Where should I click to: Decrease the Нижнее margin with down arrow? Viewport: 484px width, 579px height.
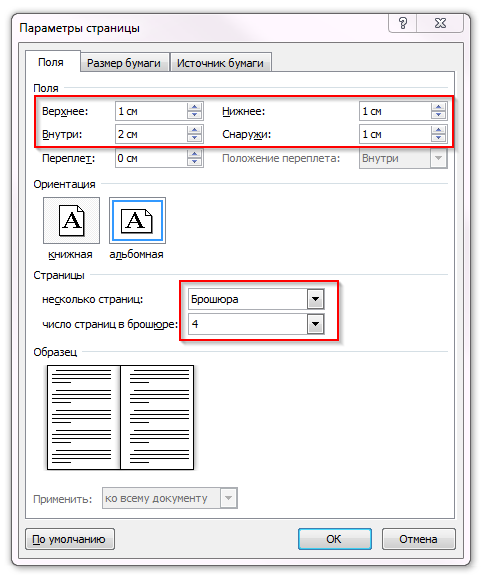tap(438, 115)
